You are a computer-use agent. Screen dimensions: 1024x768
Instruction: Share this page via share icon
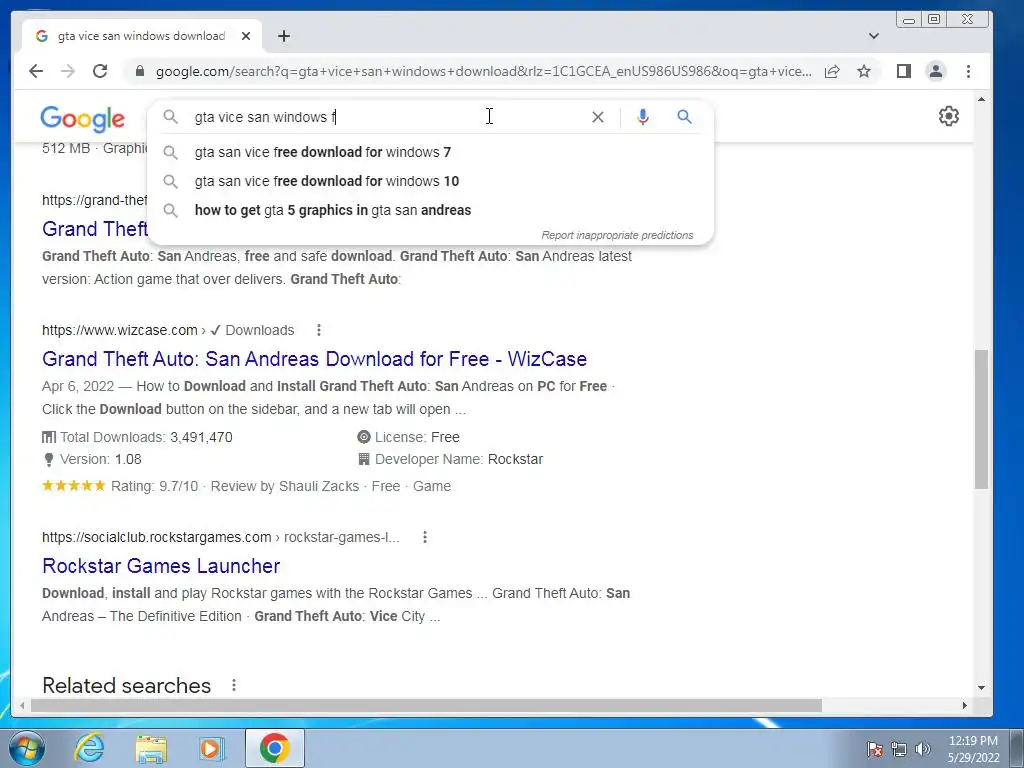[x=831, y=71]
